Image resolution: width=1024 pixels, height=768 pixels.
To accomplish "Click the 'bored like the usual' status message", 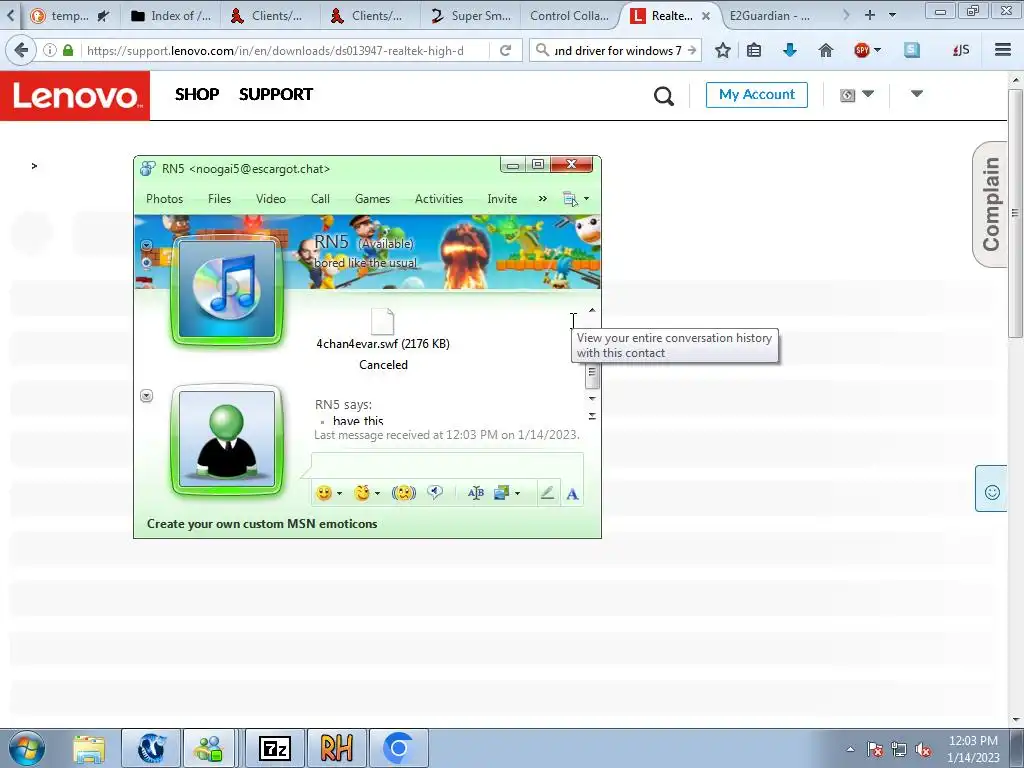I will (365, 263).
